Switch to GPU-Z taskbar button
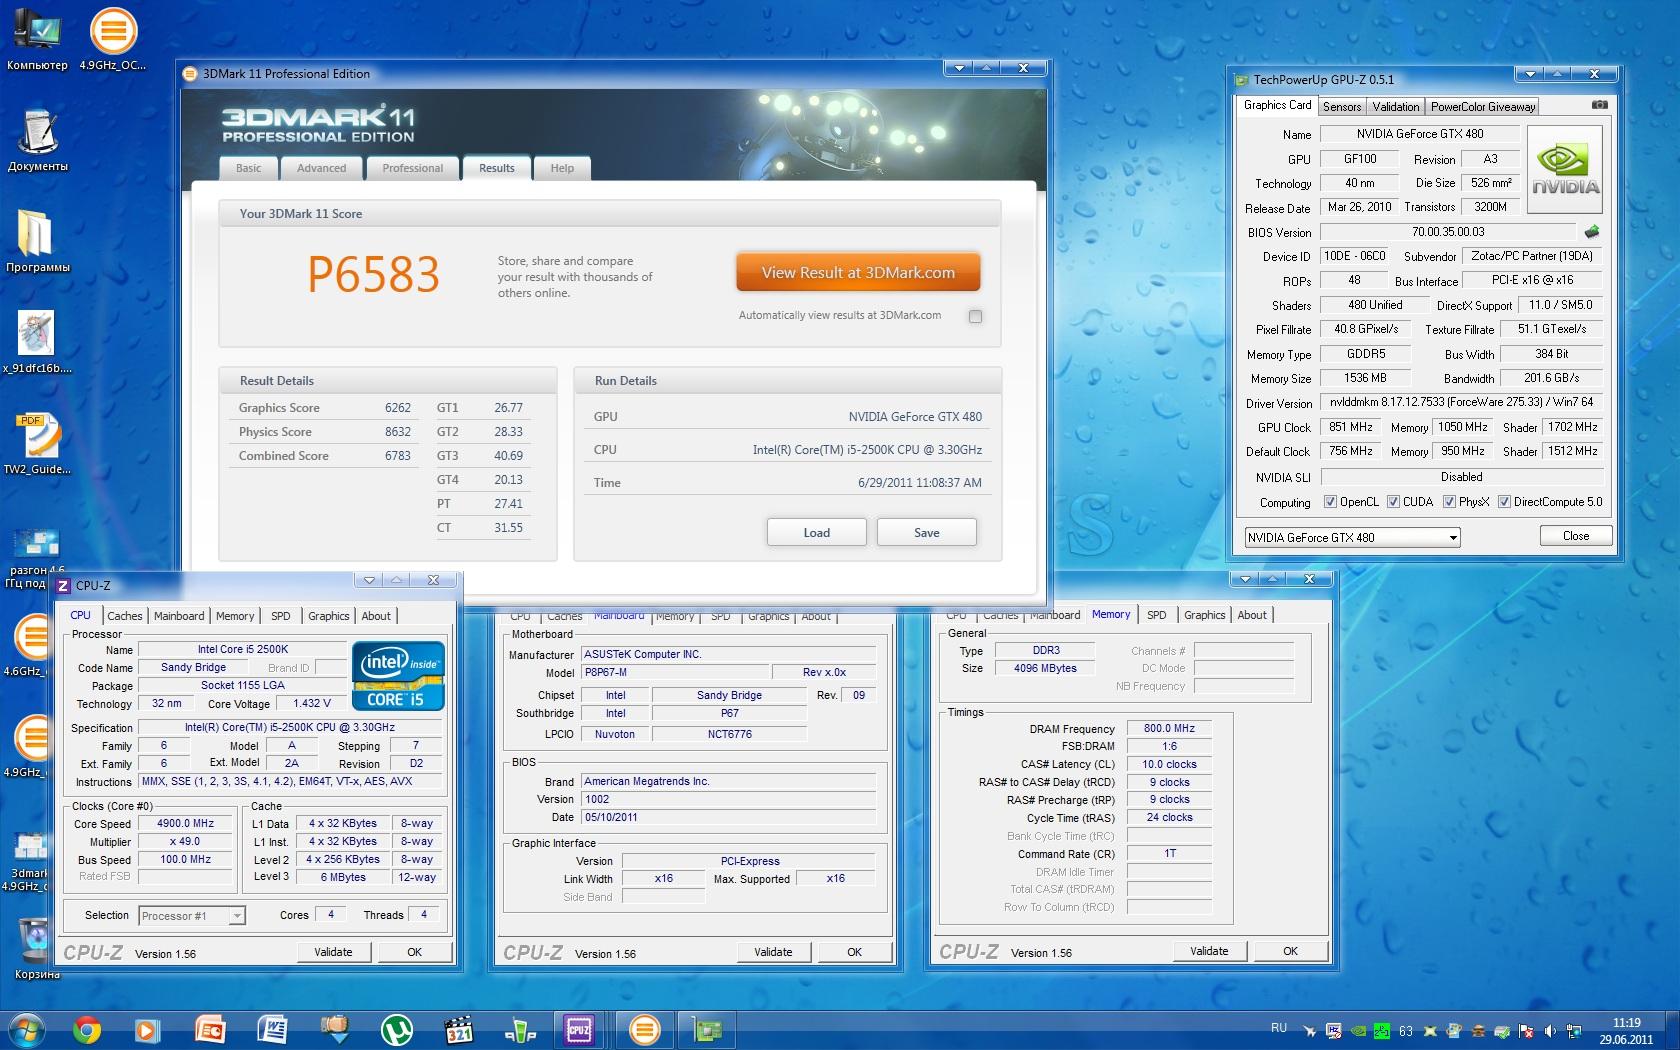The width and height of the screenshot is (1680, 1050). click(x=708, y=1029)
